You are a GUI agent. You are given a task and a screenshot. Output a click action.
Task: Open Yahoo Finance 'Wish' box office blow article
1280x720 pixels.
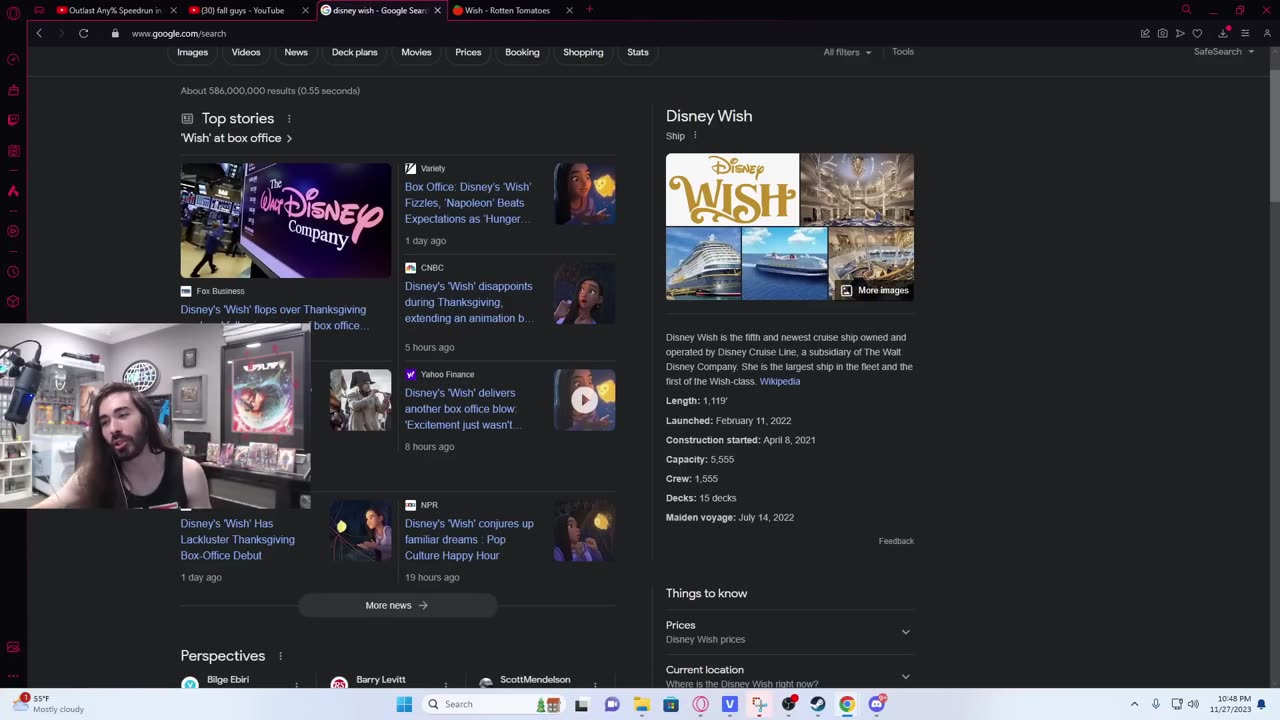[464, 409]
